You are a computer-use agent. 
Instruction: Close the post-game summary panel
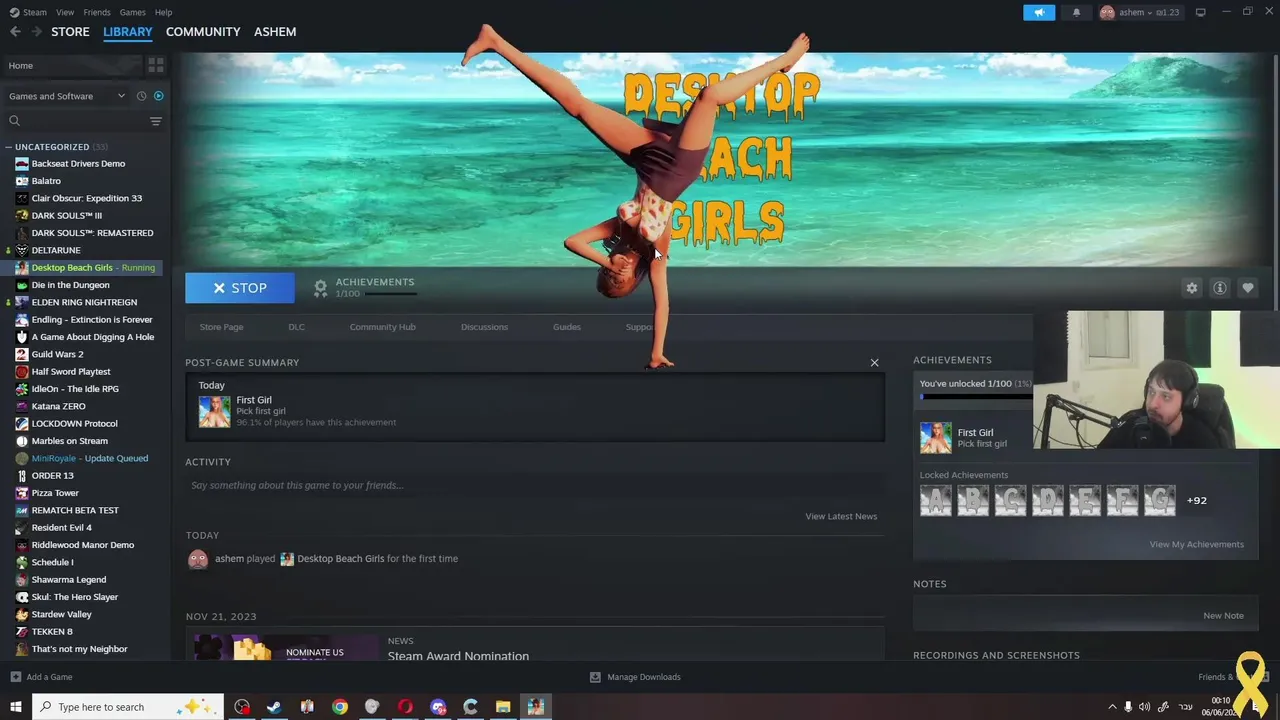(x=874, y=362)
